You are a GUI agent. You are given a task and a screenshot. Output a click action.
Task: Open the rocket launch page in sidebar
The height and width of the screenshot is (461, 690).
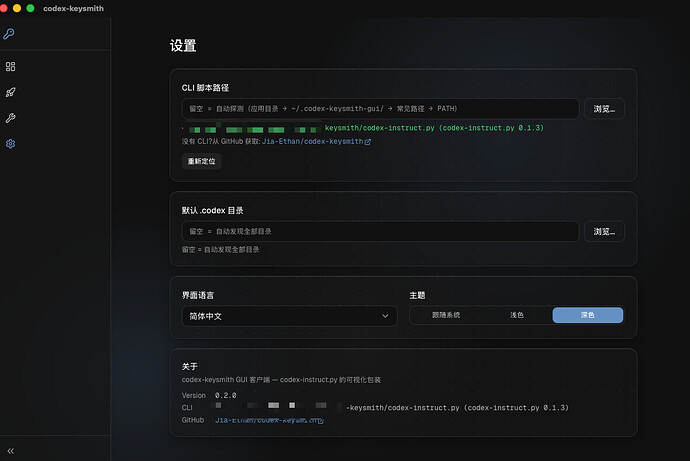pos(11,92)
